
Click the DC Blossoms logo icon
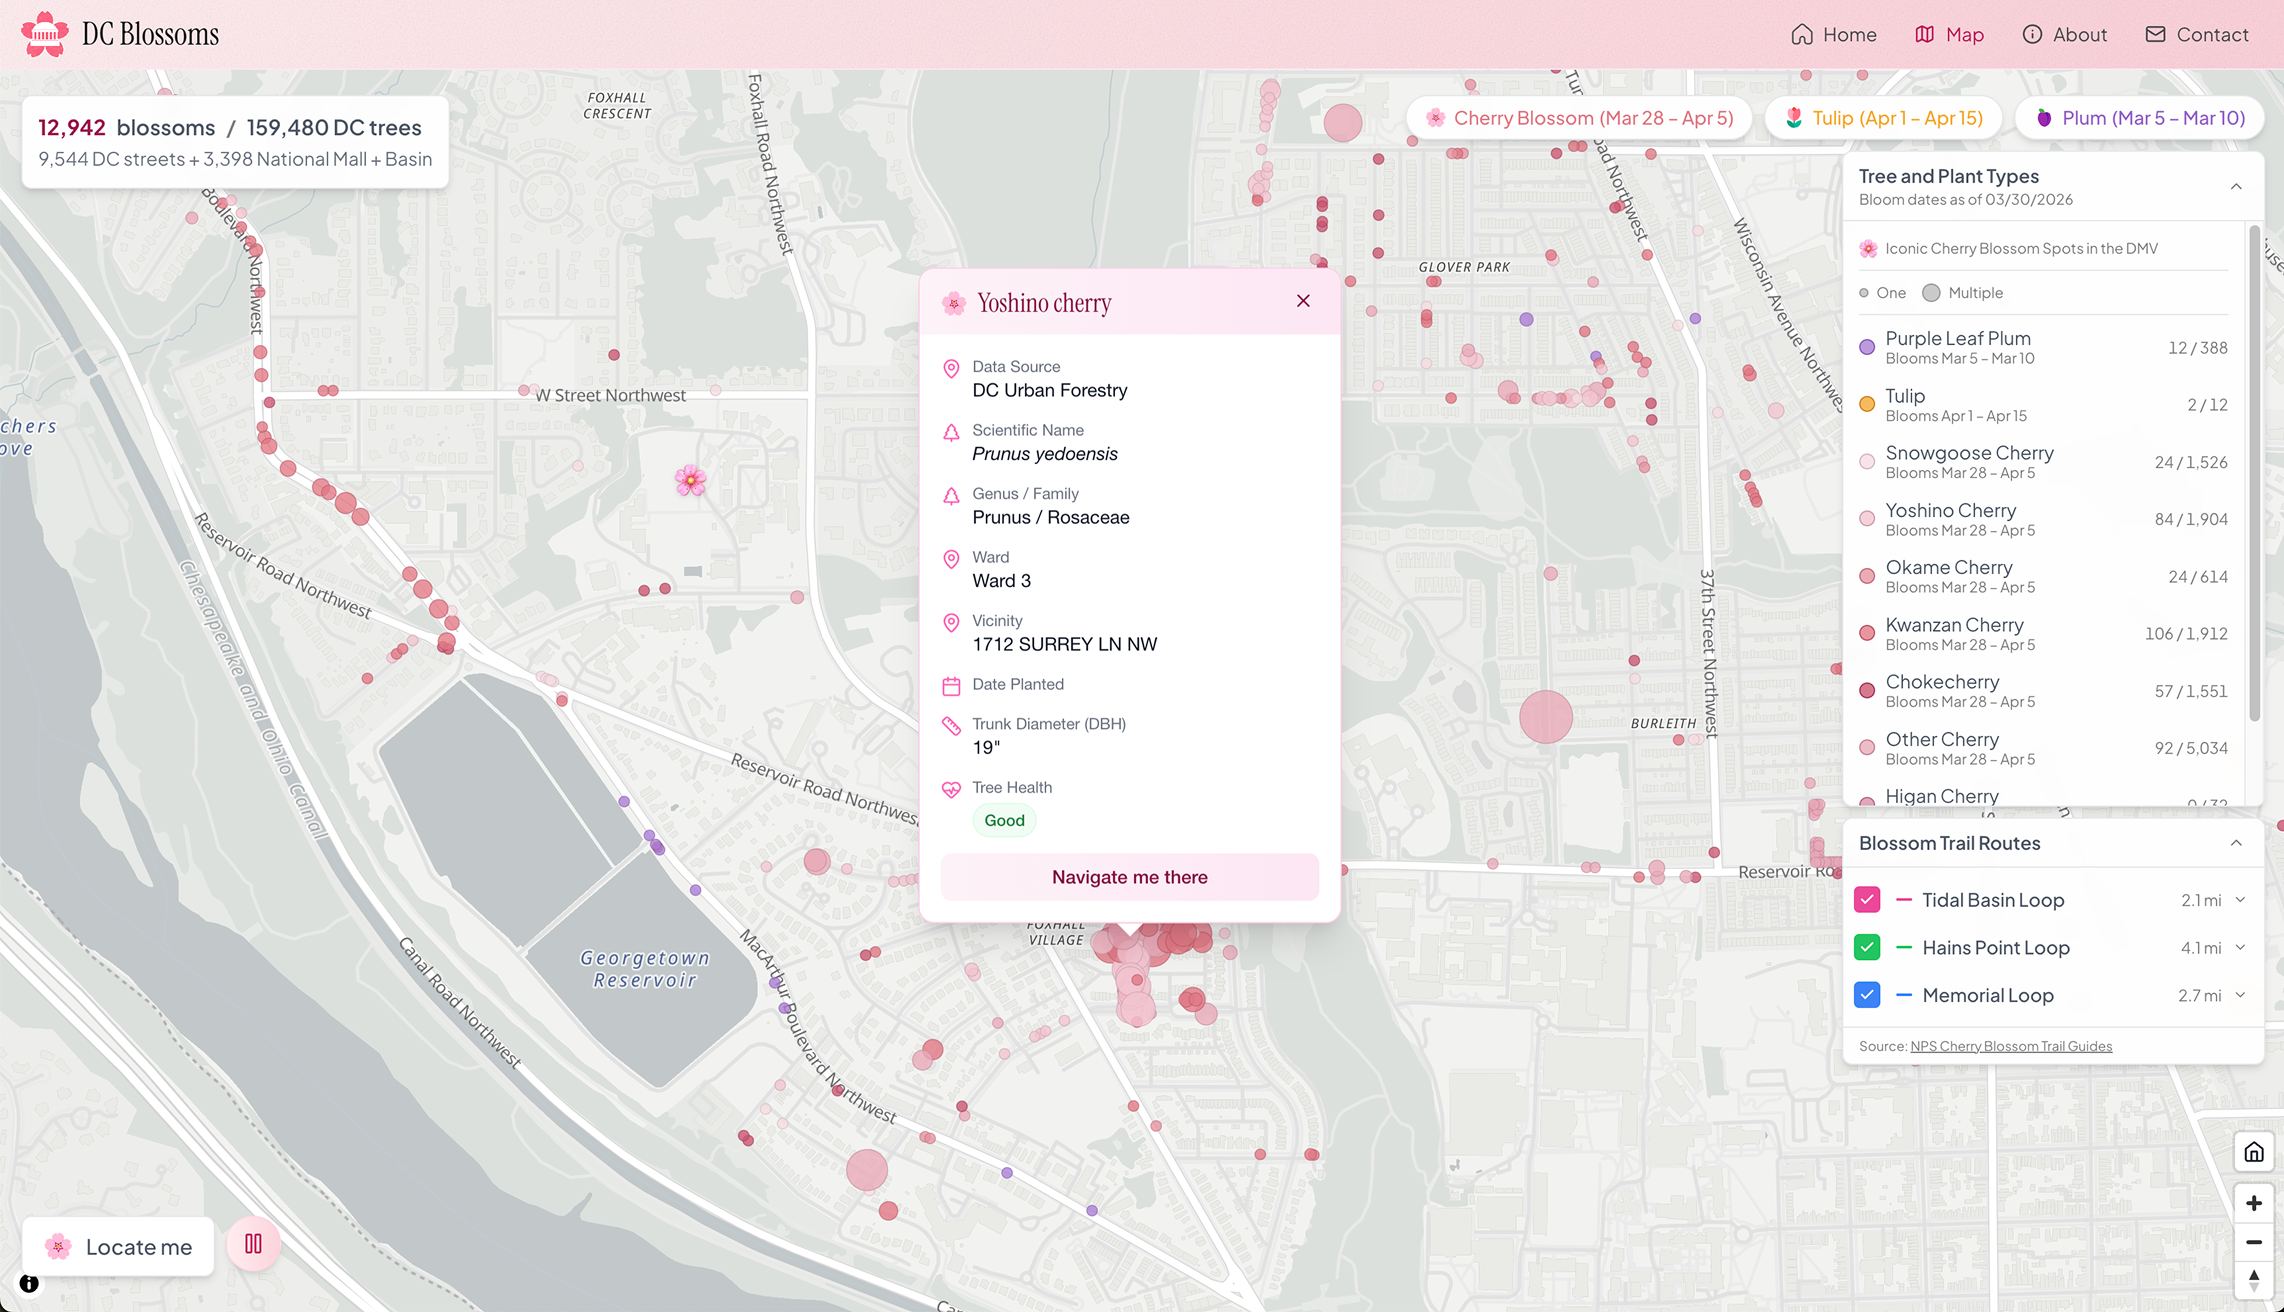point(45,34)
